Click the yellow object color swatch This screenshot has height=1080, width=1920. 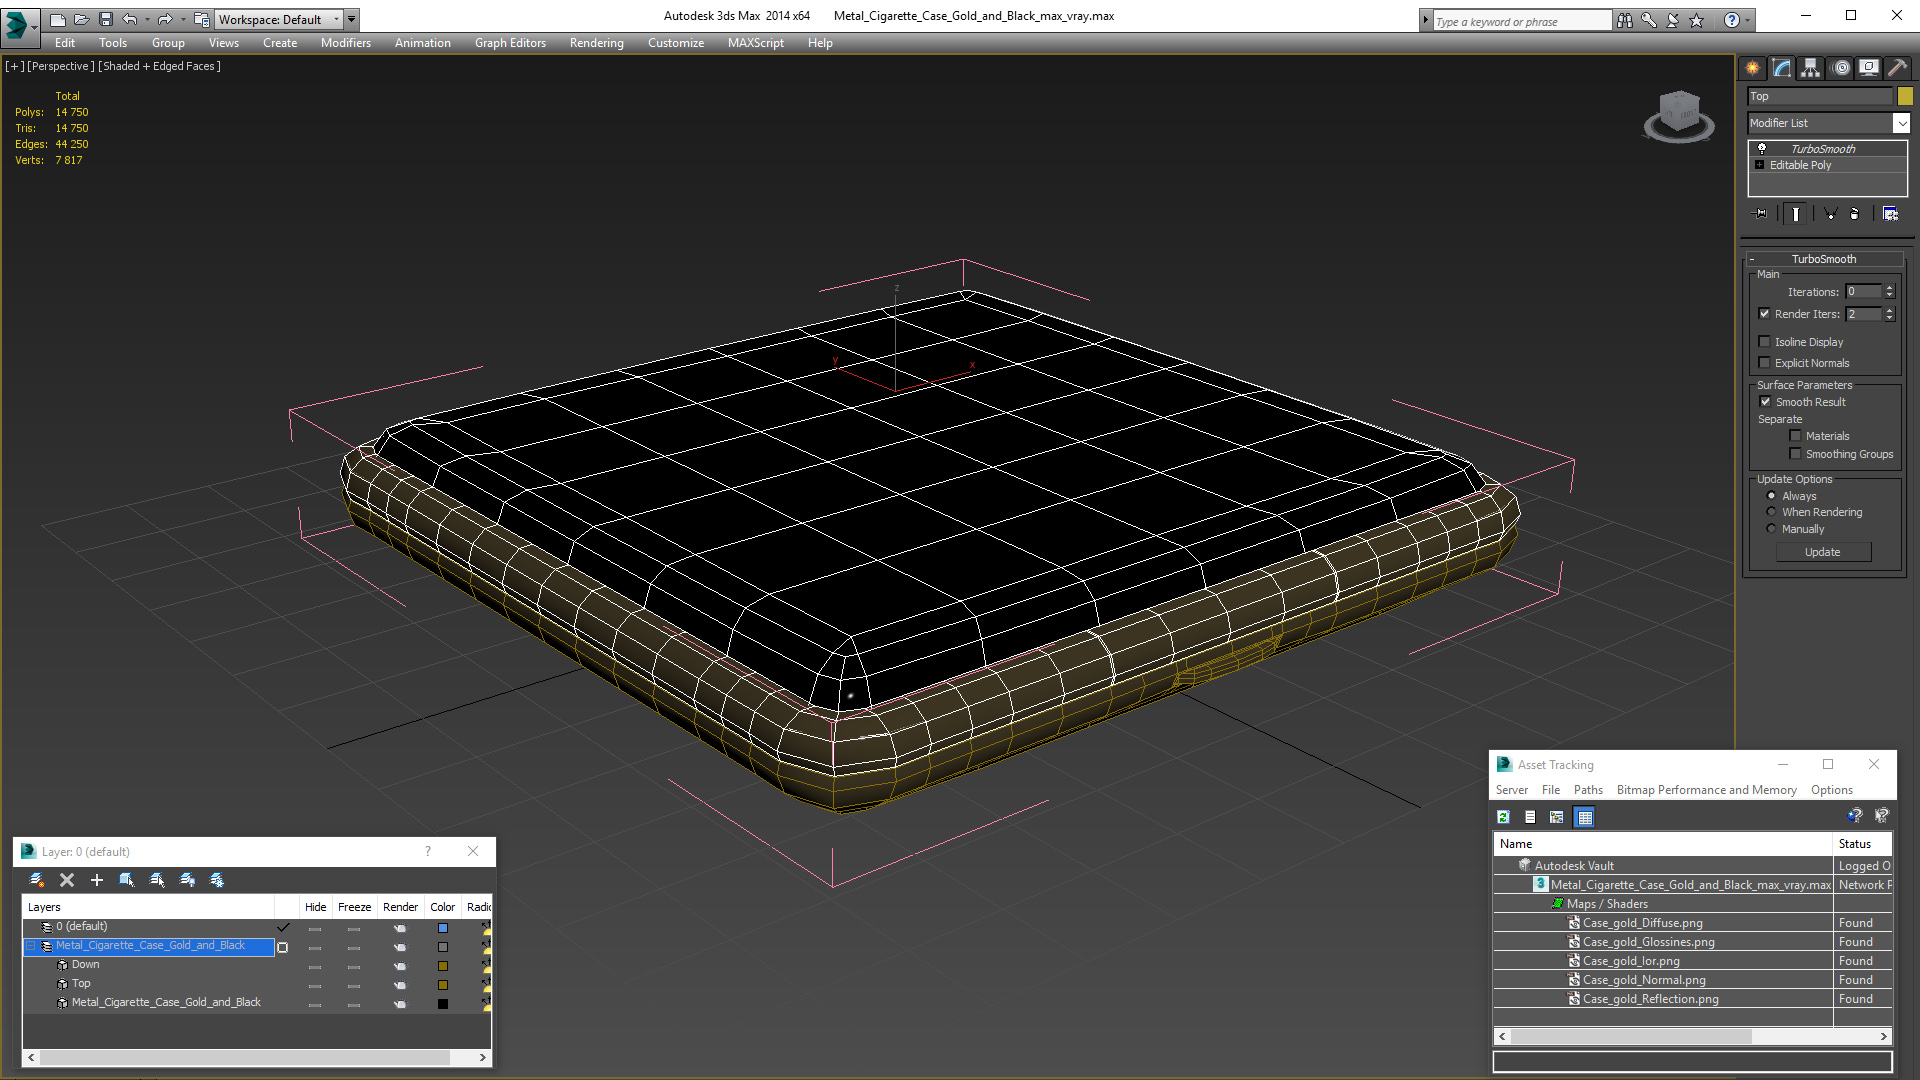tap(1905, 96)
